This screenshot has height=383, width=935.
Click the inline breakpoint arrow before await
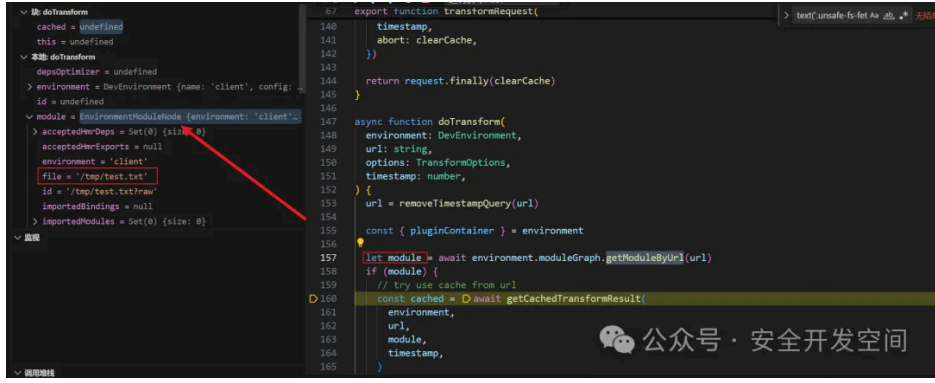point(466,298)
